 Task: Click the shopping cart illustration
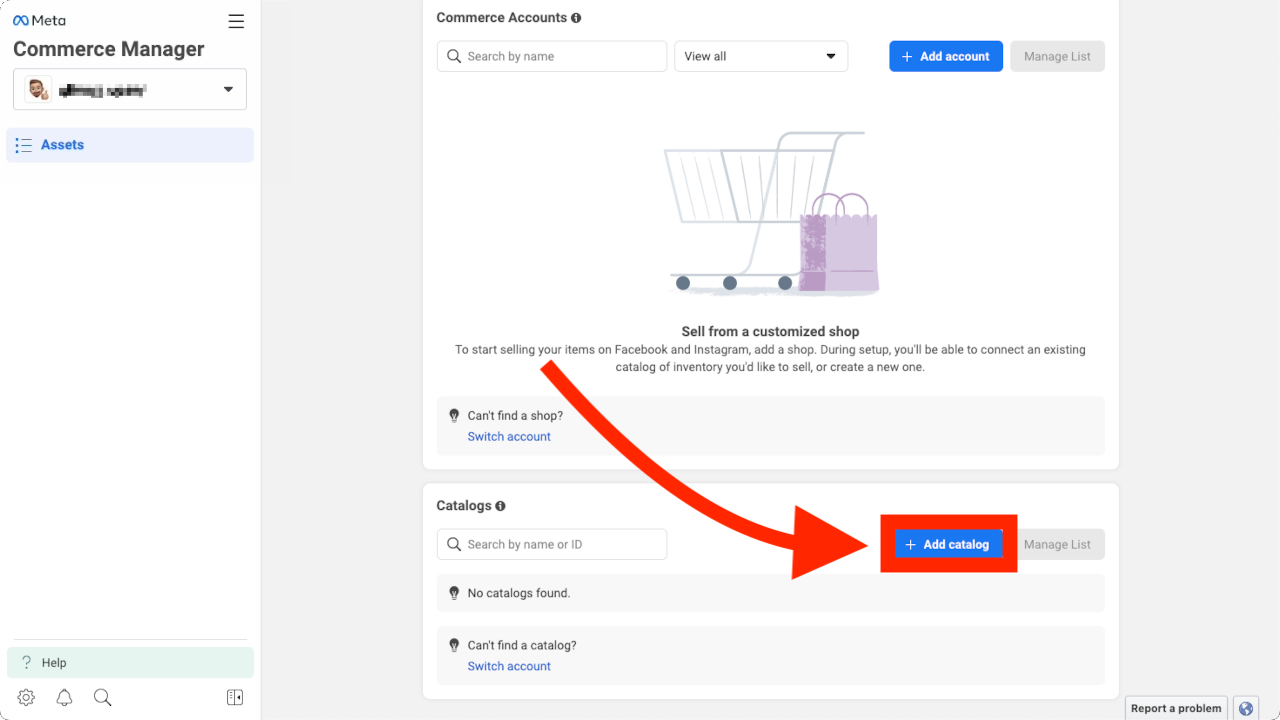point(770,213)
